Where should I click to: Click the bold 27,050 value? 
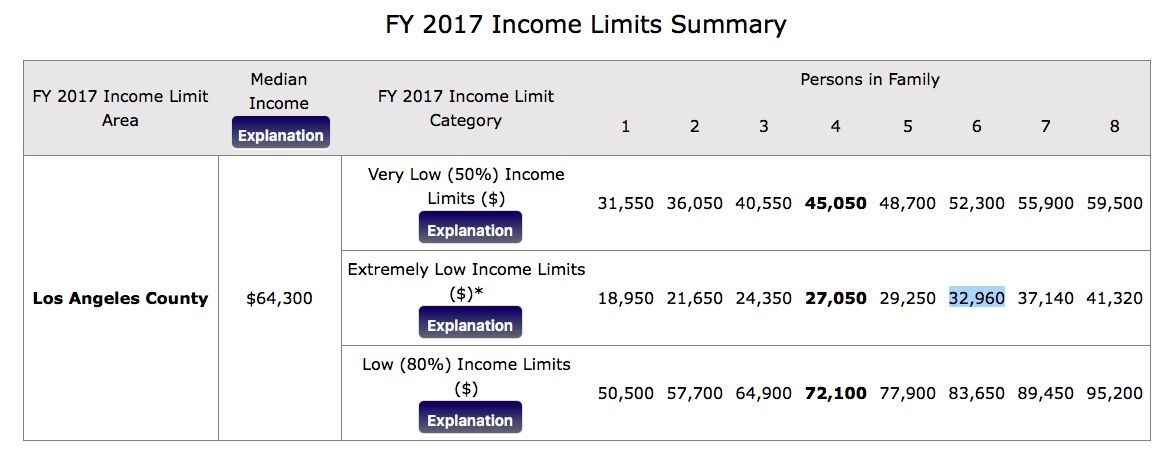835,298
